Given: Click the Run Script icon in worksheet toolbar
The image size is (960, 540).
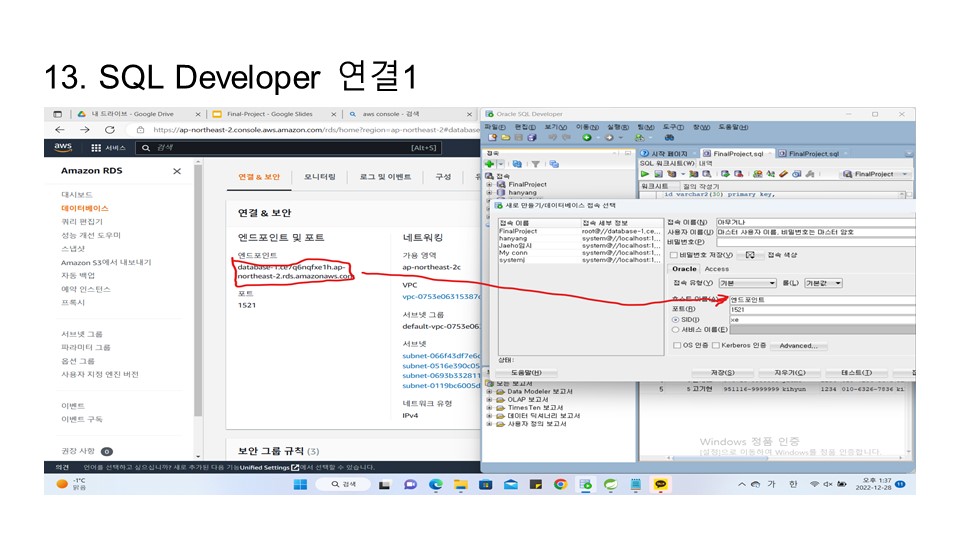Looking at the screenshot, I should click(658, 174).
